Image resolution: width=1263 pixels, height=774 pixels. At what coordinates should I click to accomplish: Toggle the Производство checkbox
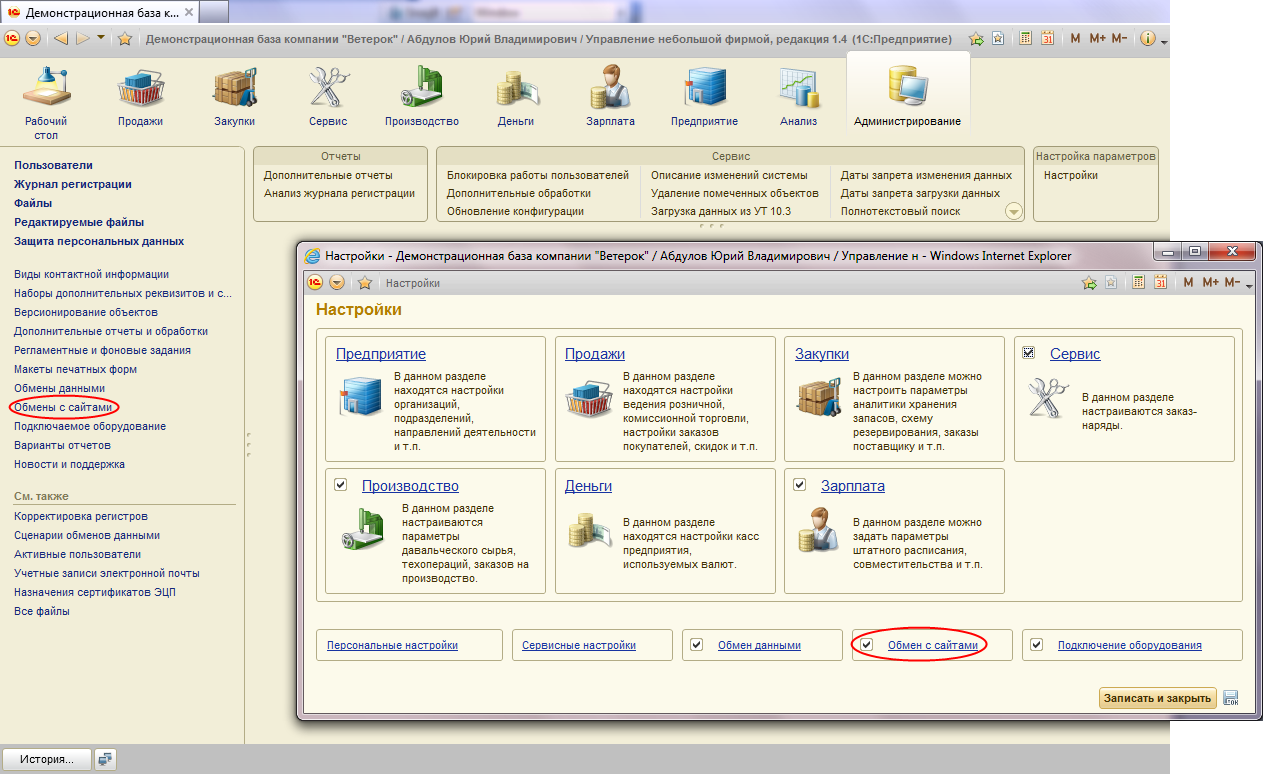click(x=341, y=485)
